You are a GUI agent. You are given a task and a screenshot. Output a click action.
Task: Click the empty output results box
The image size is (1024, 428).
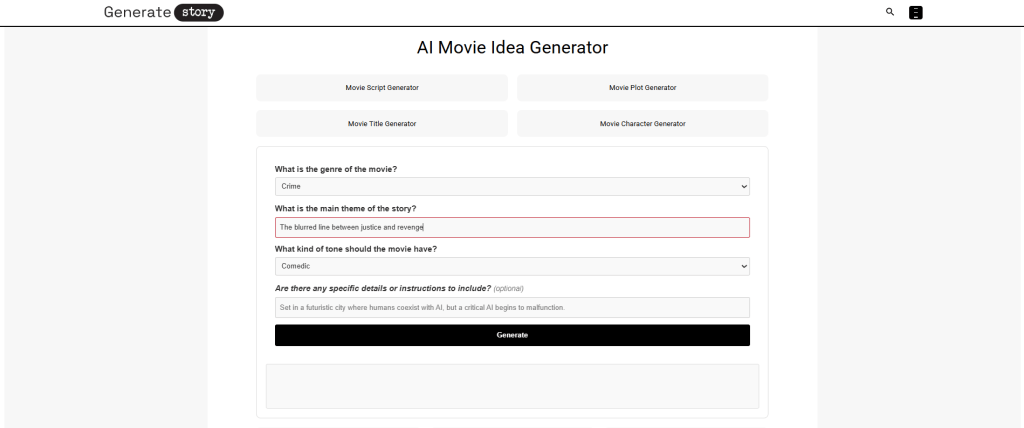click(511, 386)
